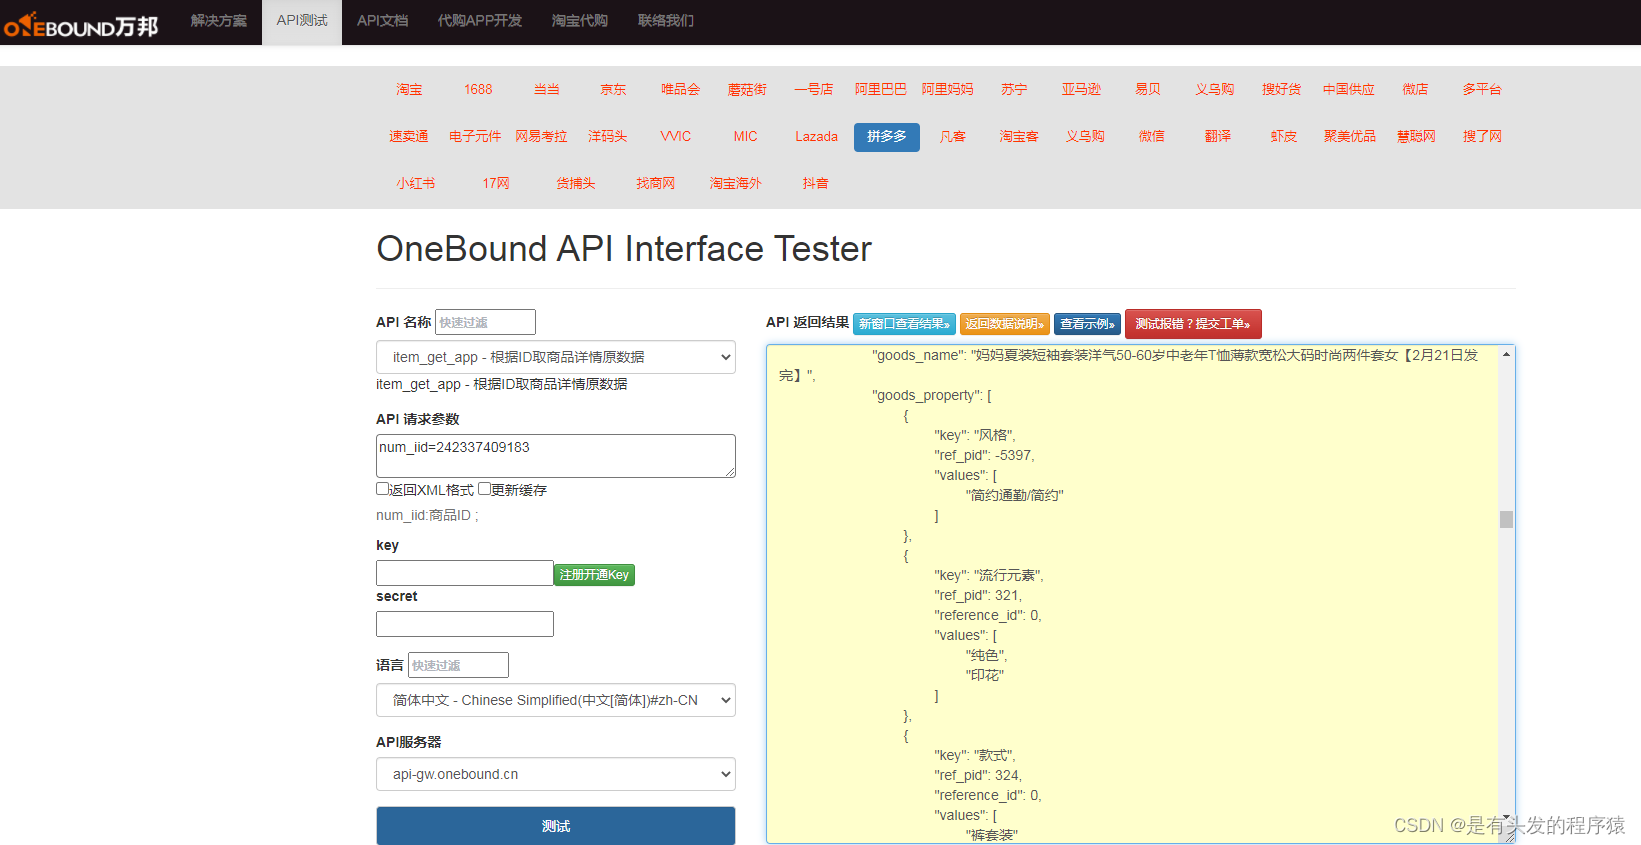Select the VVIC platform link
Screen dimensions: 1641x845
coord(676,136)
